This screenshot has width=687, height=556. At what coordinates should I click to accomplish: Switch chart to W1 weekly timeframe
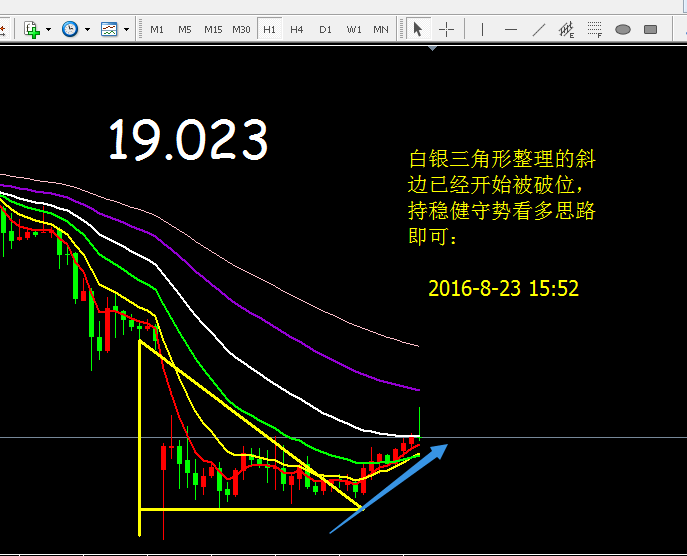pyautogui.click(x=354, y=30)
